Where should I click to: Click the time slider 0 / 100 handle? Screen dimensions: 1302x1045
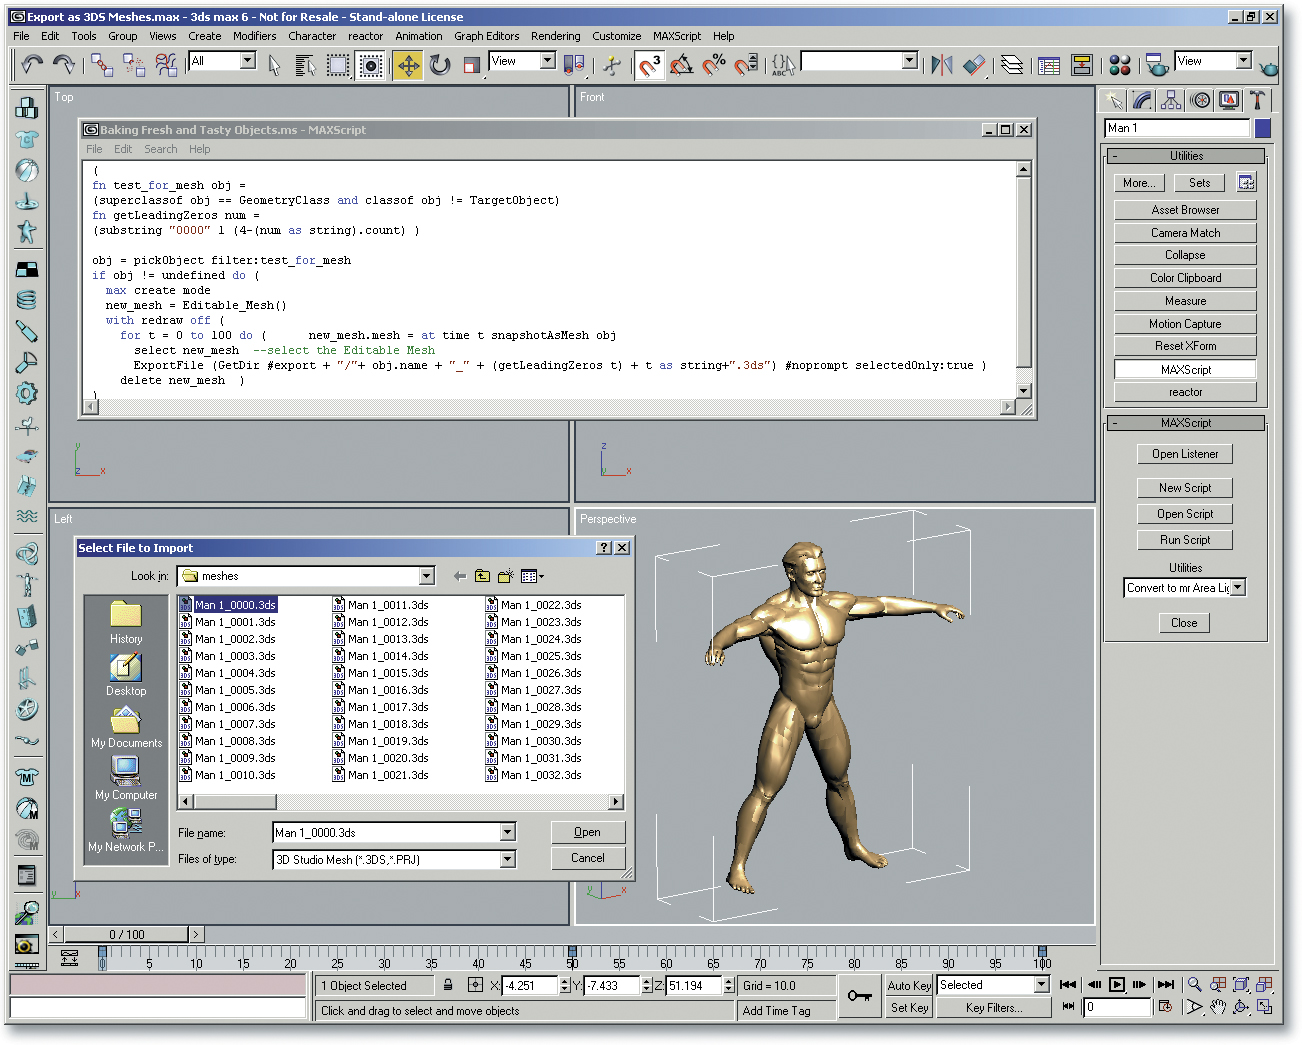coord(127,935)
